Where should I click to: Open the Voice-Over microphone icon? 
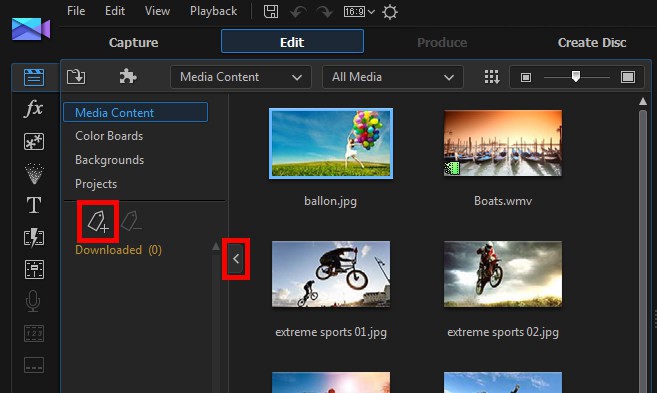[33, 301]
